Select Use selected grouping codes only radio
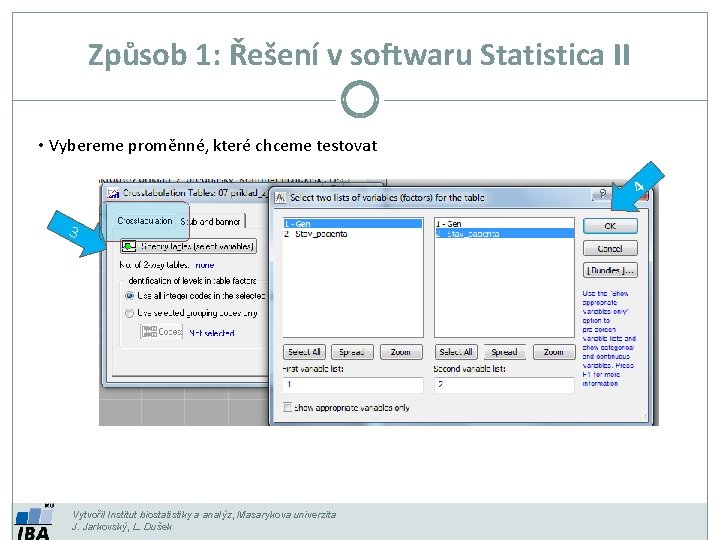Viewport: 720px width, 540px height. pos(129,313)
